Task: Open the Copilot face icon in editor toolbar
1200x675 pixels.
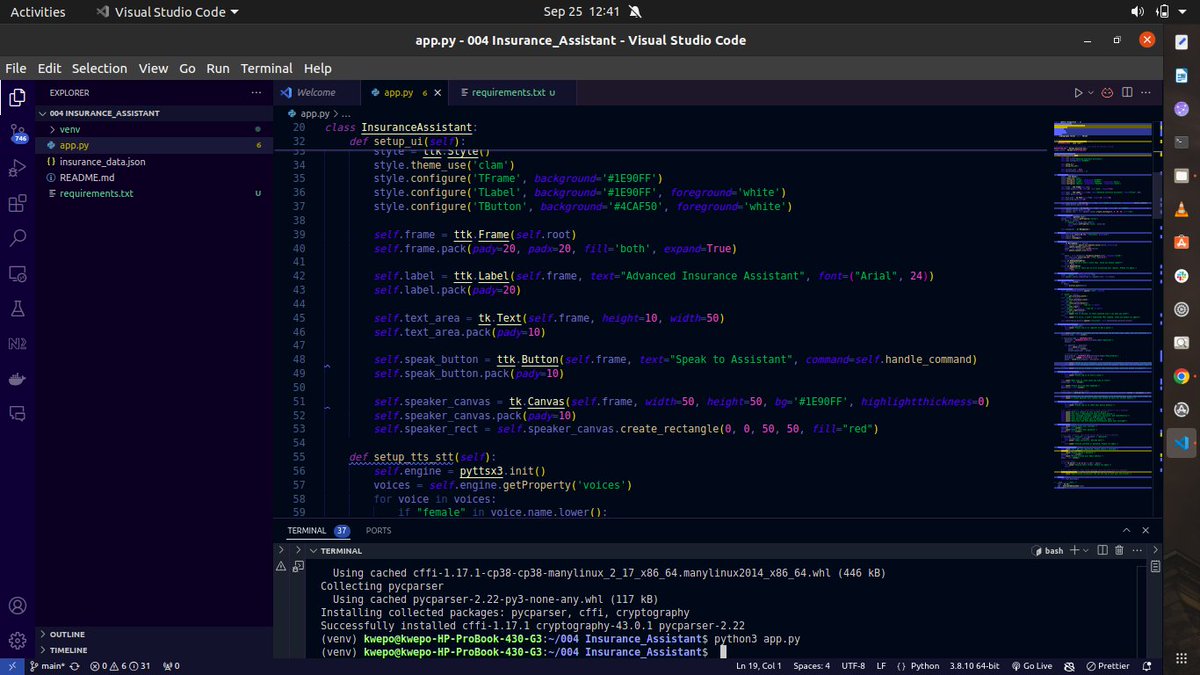Action: point(1107,92)
